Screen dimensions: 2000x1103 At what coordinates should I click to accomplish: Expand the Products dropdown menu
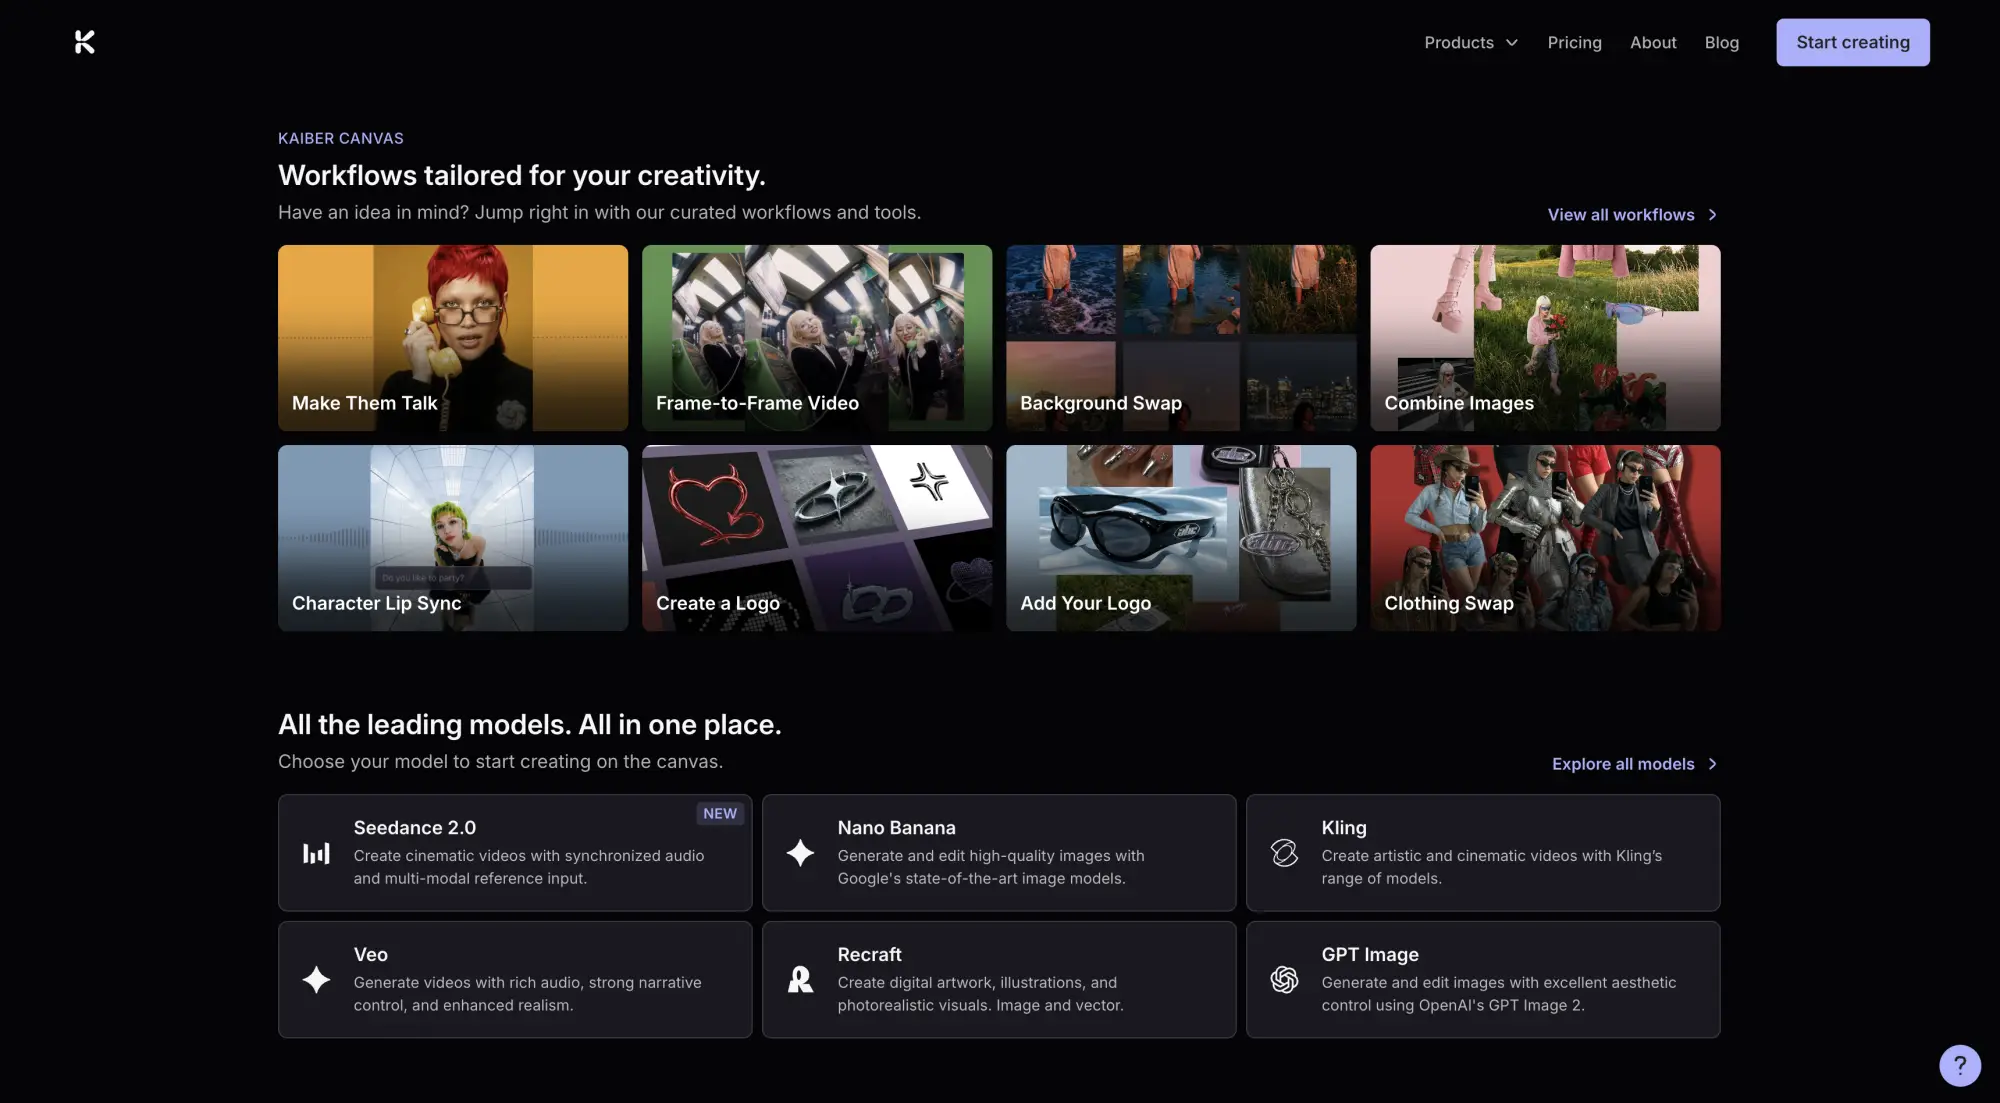[x=1471, y=42]
